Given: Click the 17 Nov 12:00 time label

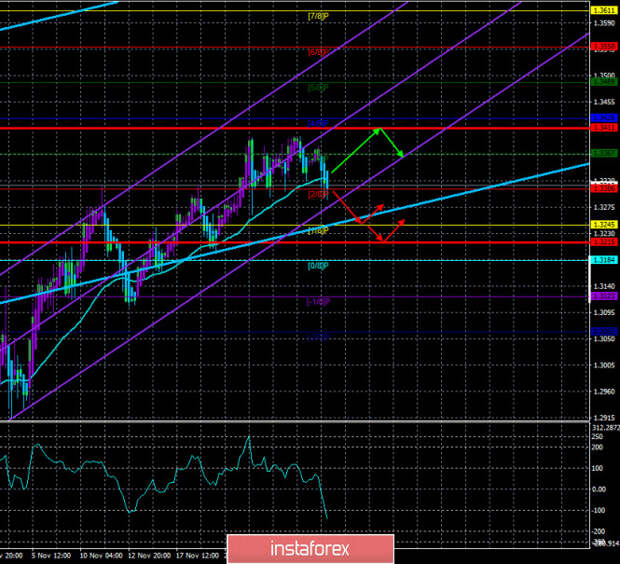Looking at the screenshot, I should (x=197, y=556).
